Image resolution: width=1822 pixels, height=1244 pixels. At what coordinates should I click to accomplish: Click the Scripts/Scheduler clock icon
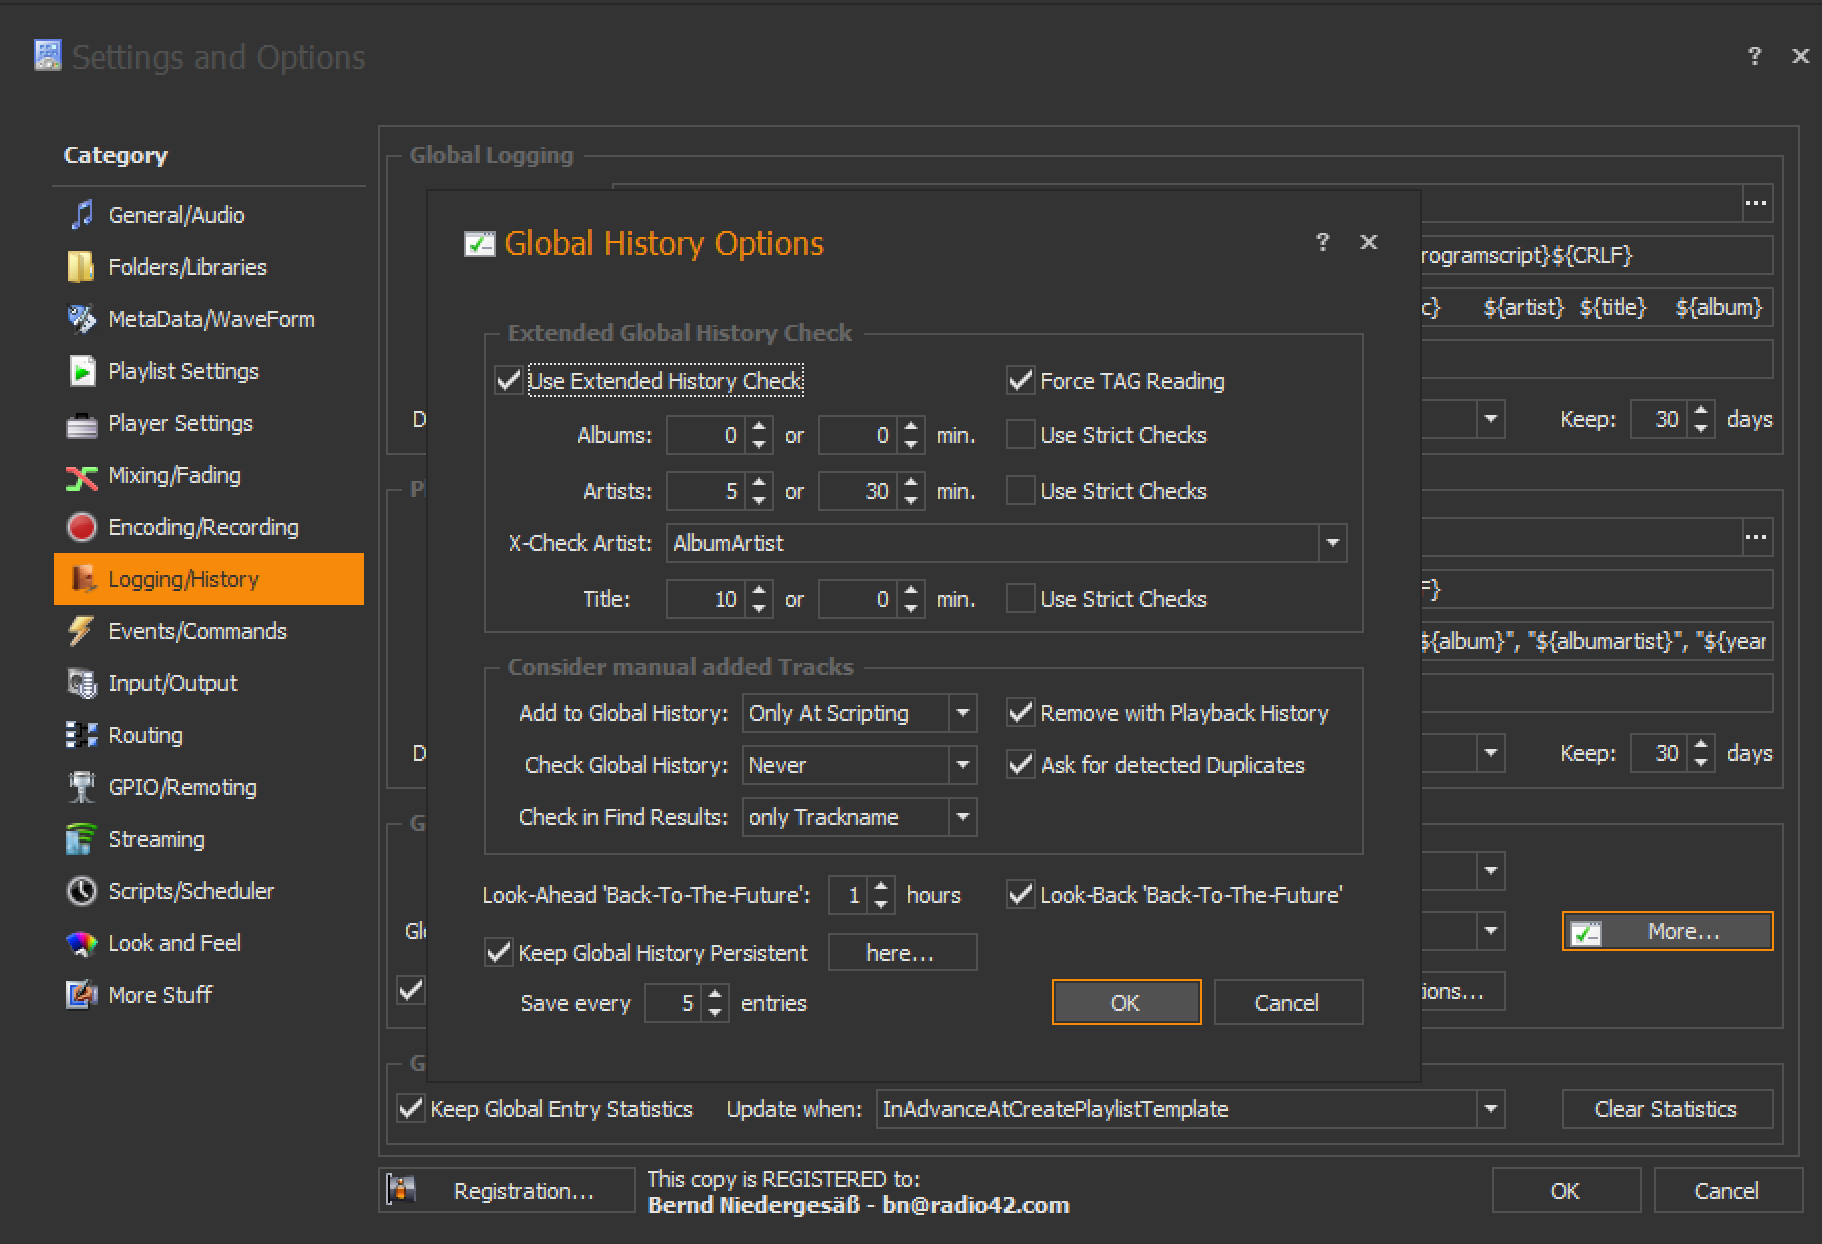[x=81, y=891]
